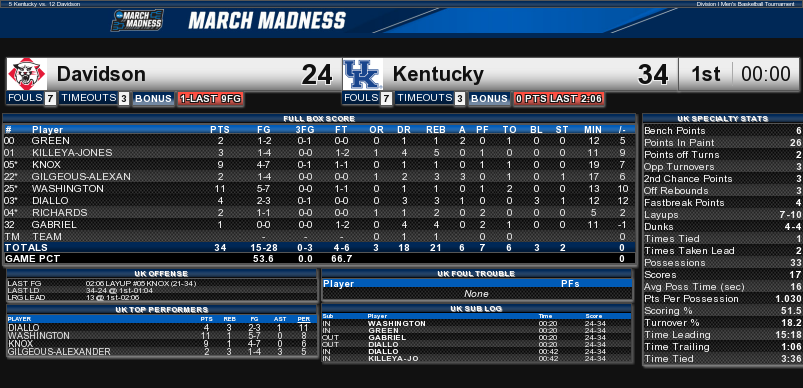Click the UK SUB LOG header
Viewport: 803px width, 388px height.
pos(477,309)
